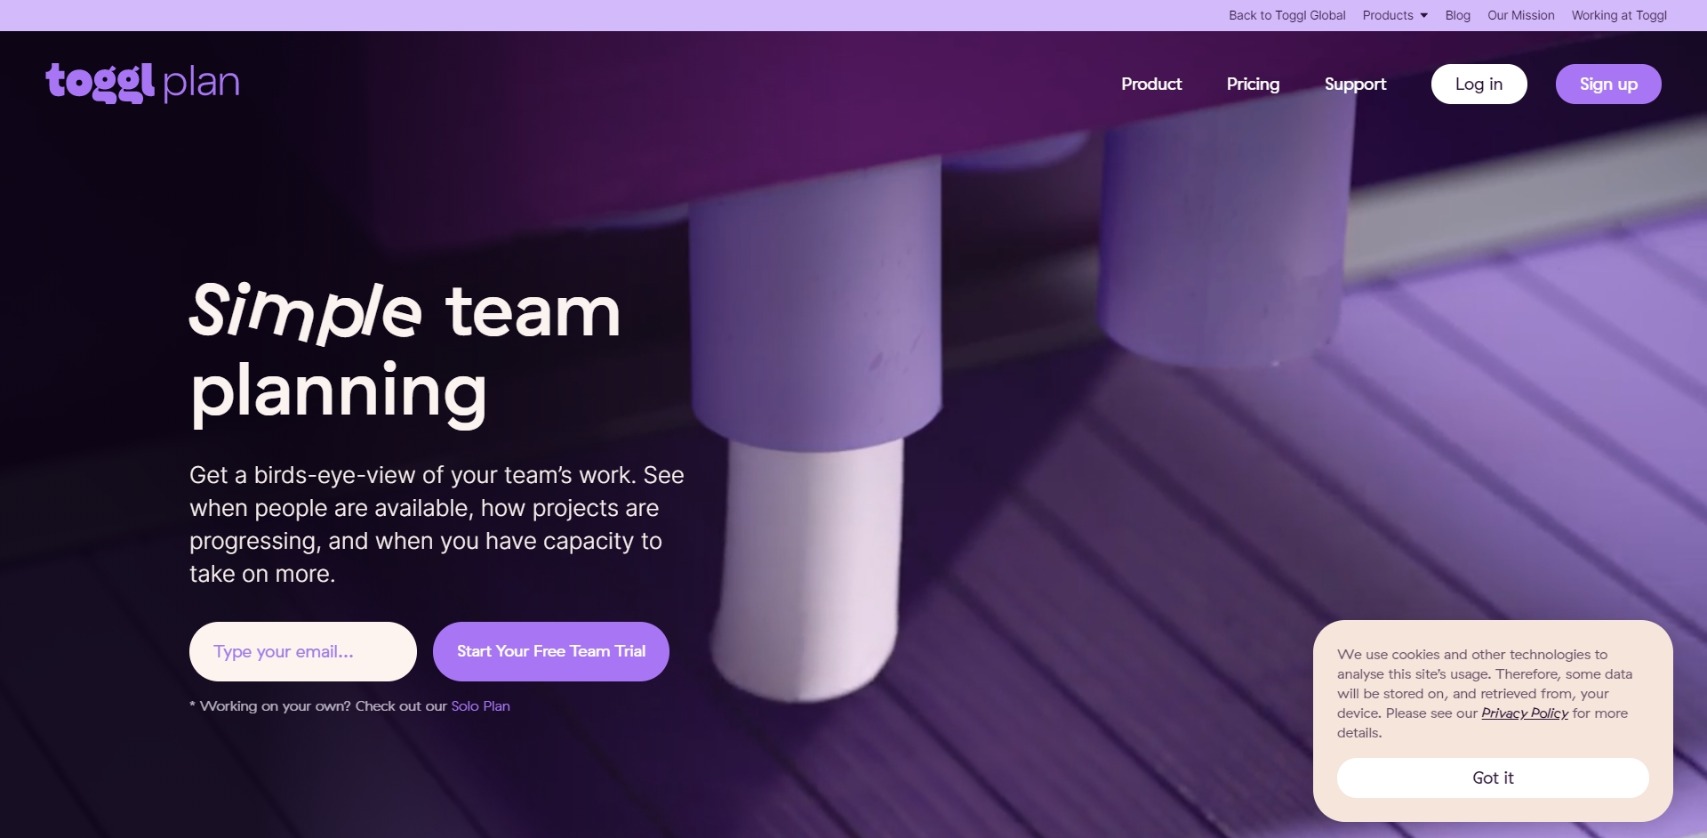Click the Simple team planning headline

405,353
